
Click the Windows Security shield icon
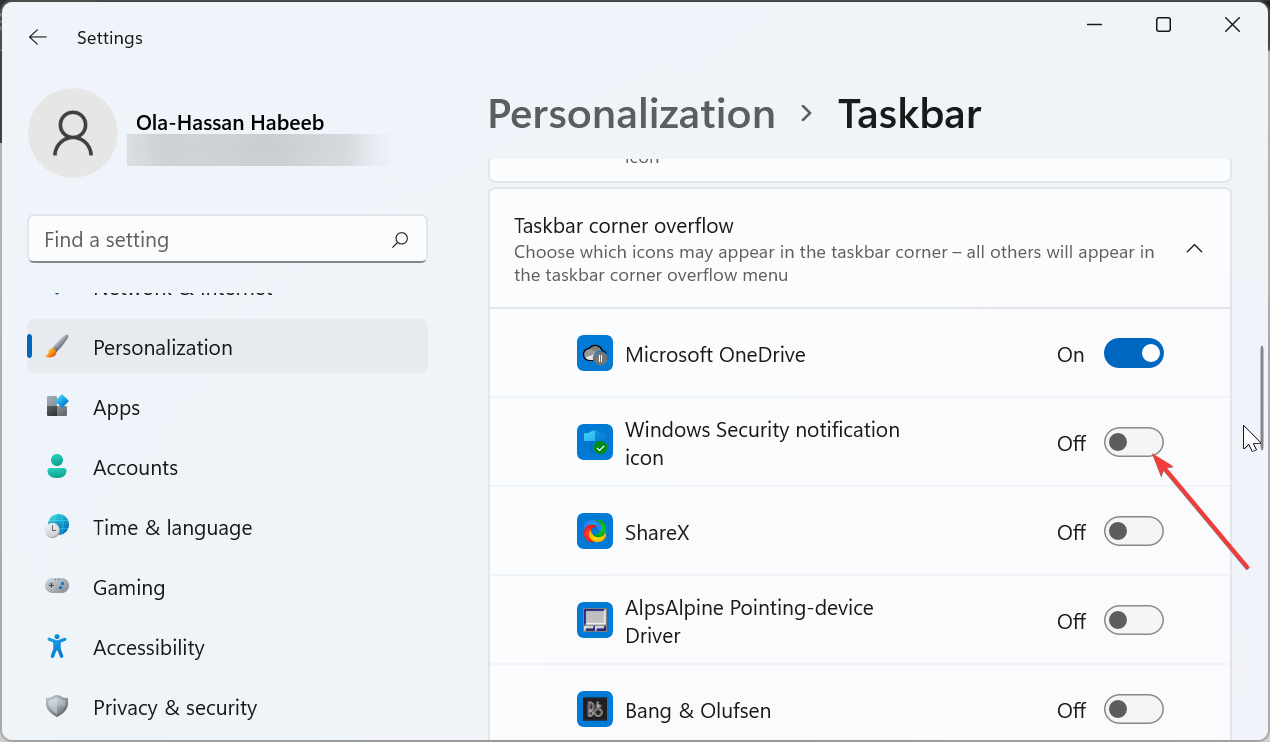point(595,443)
